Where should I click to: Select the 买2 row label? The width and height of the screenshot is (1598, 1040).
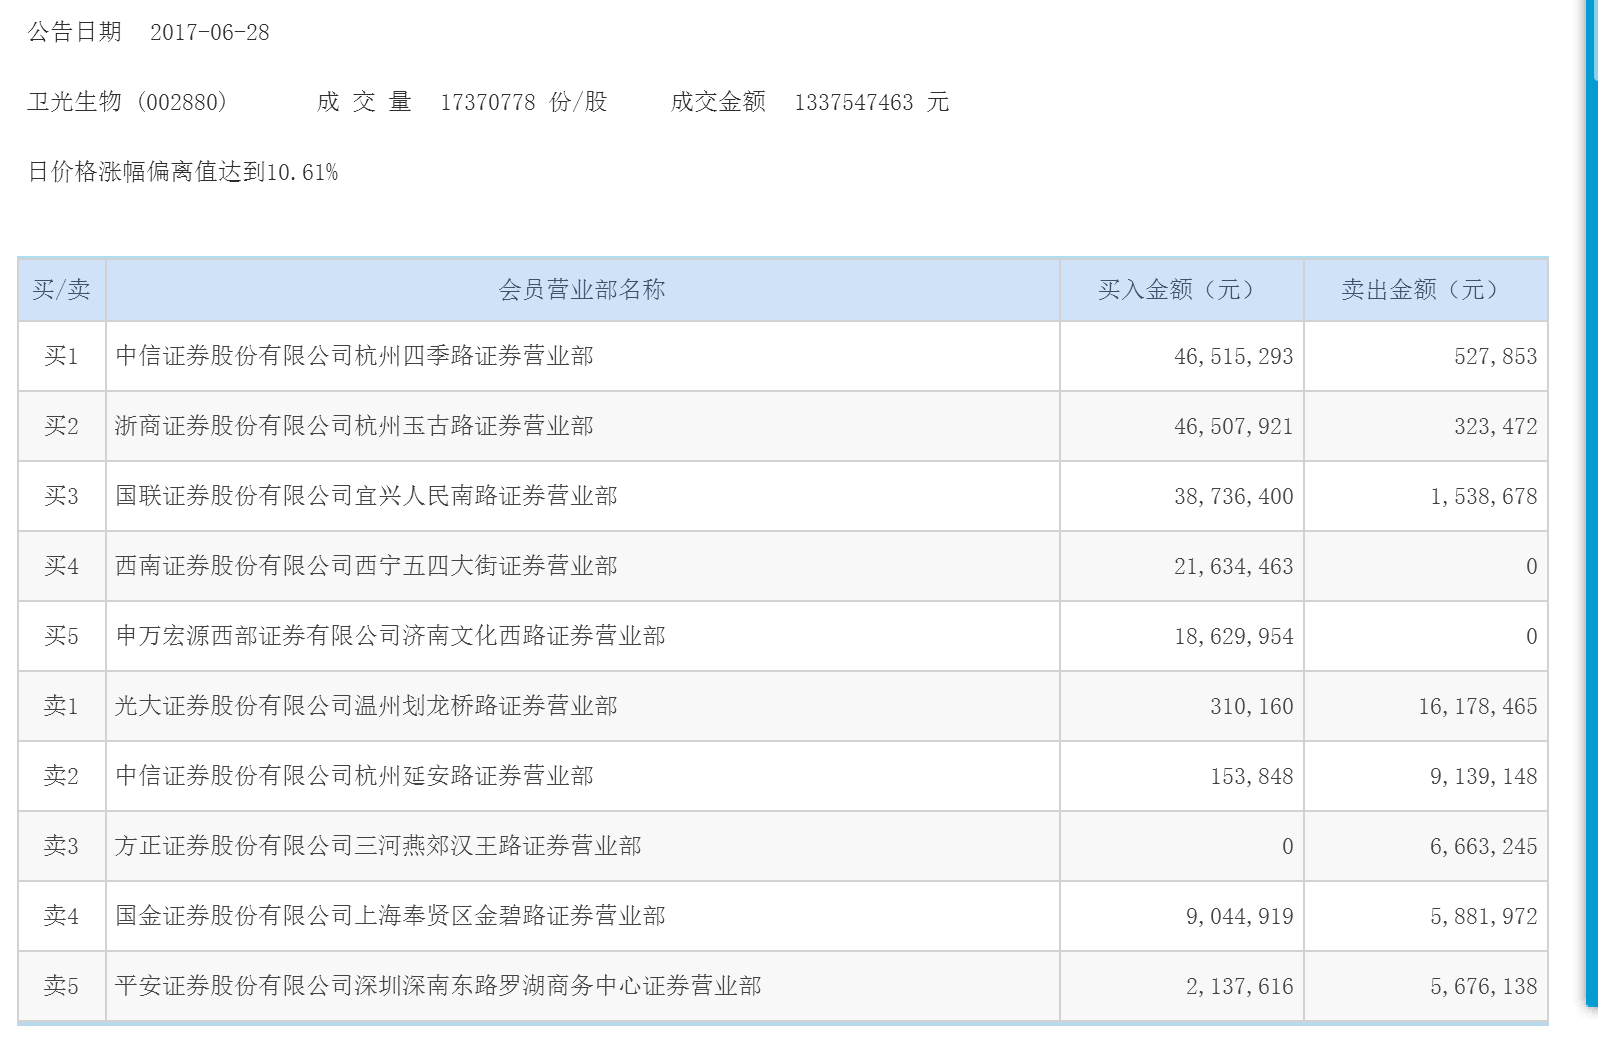[x=62, y=426]
